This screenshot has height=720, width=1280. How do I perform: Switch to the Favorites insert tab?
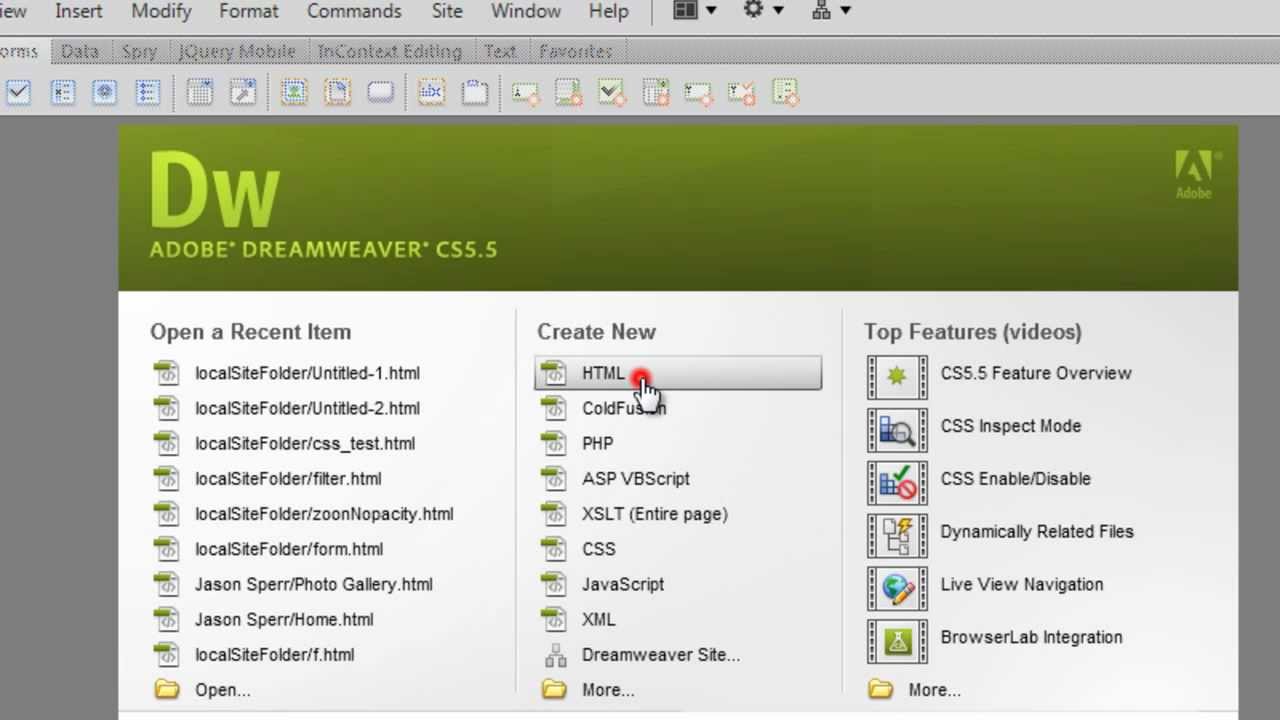(576, 51)
